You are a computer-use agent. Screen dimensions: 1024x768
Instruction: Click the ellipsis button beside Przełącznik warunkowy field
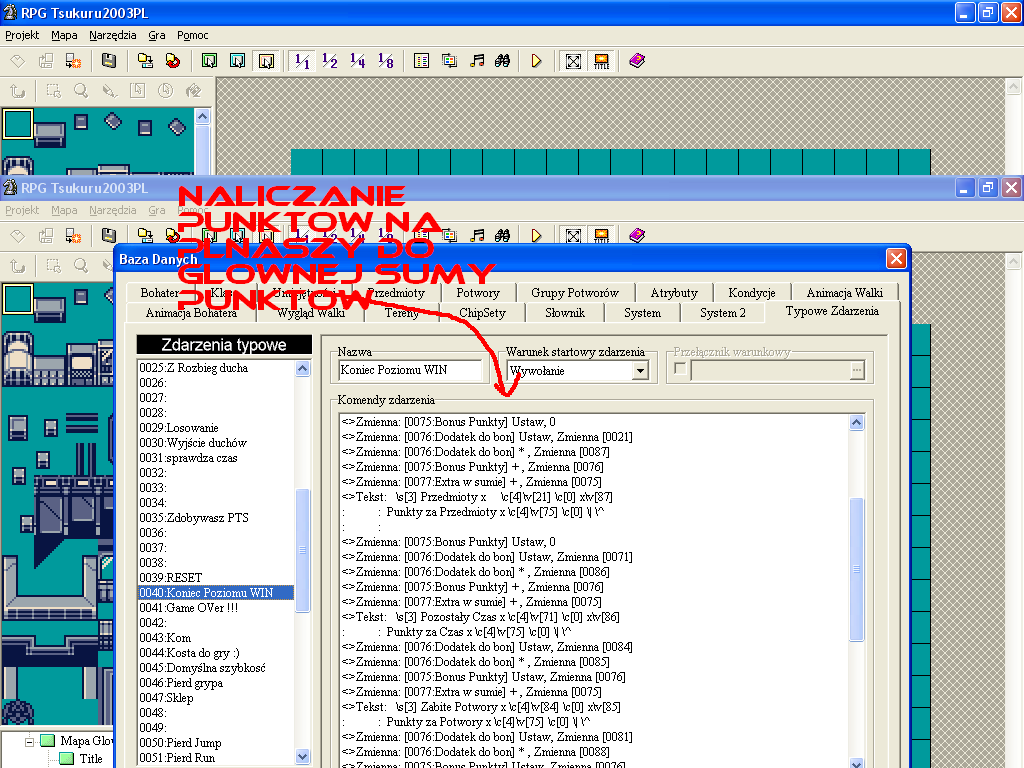click(857, 370)
